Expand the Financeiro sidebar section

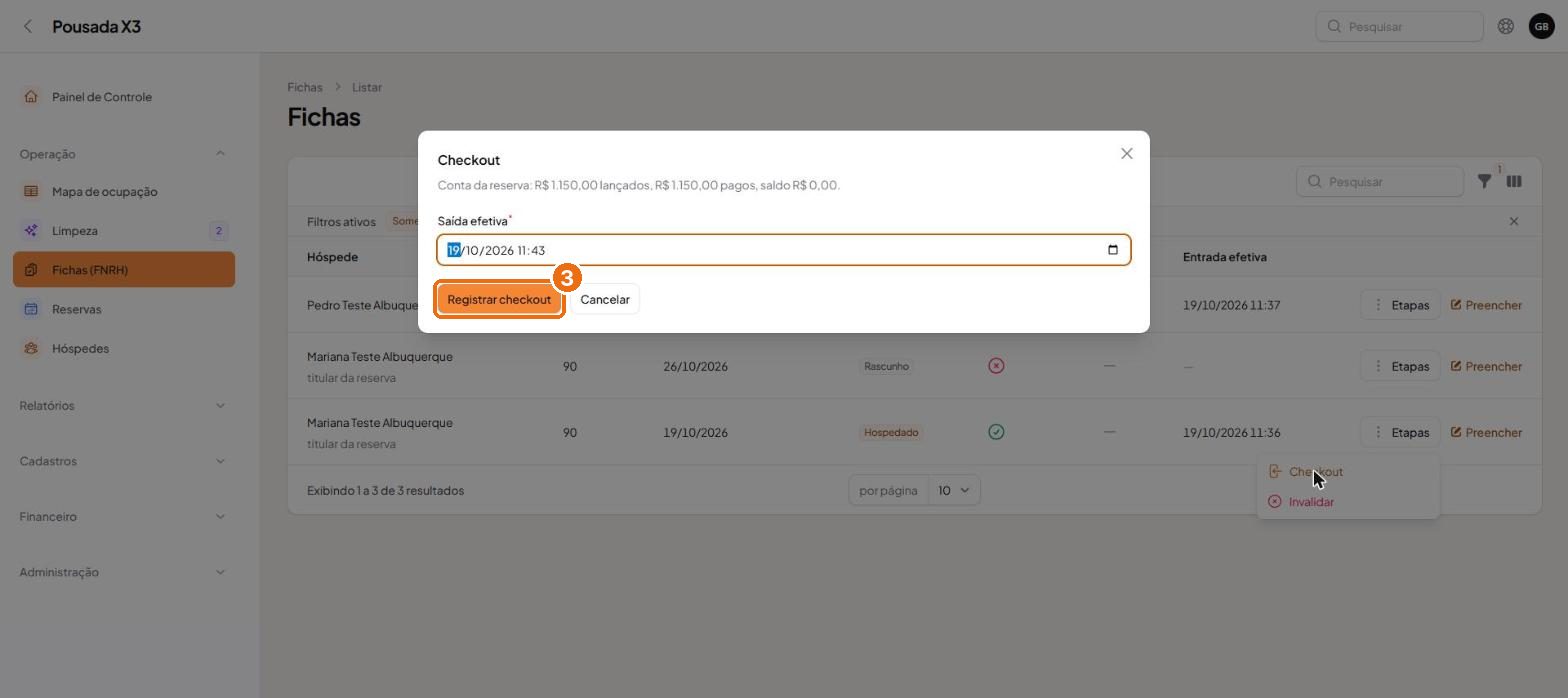pyautogui.click(x=123, y=517)
